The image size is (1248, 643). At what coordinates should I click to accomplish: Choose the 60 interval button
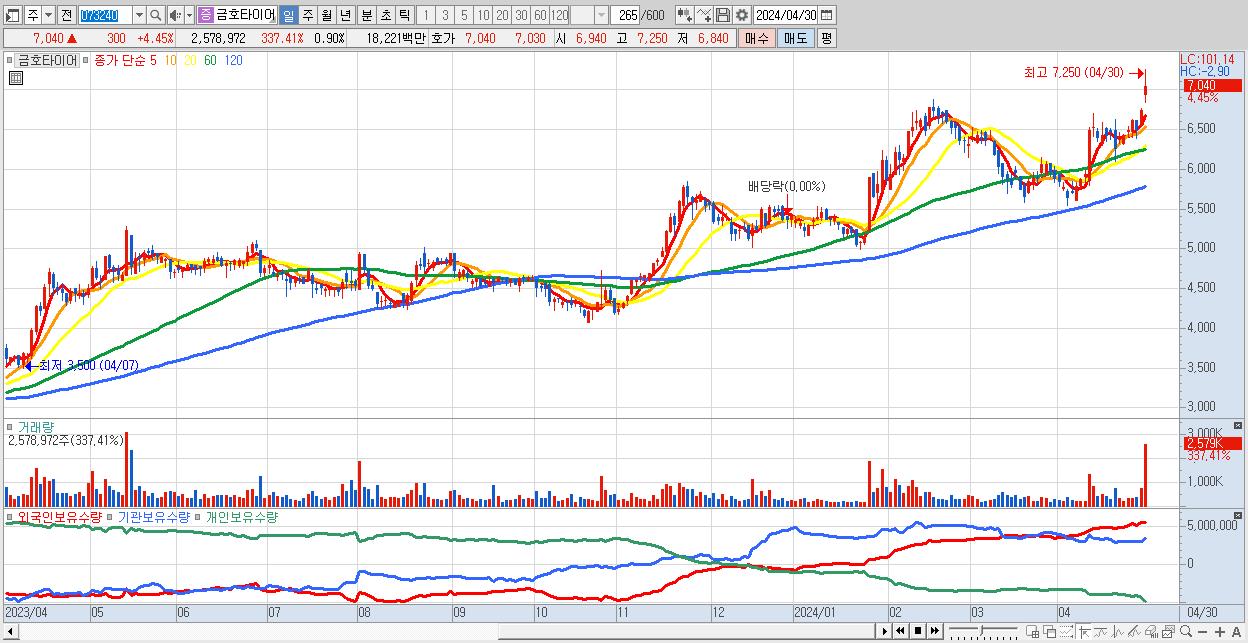pos(540,15)
